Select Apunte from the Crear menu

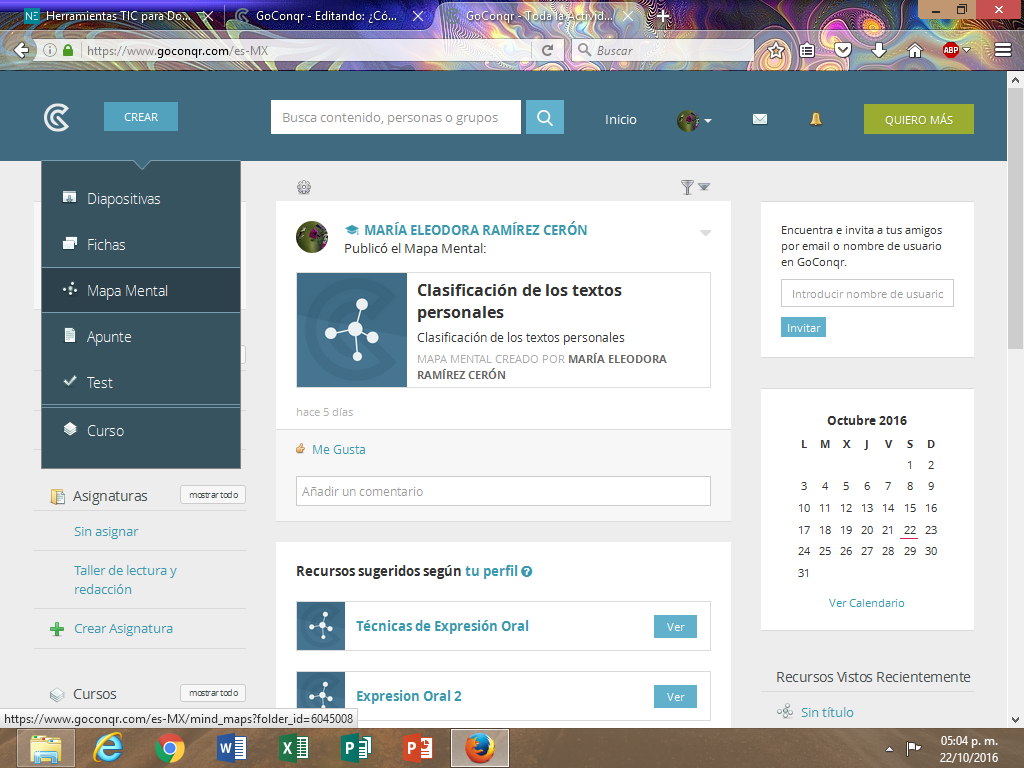tap(141, 336)
